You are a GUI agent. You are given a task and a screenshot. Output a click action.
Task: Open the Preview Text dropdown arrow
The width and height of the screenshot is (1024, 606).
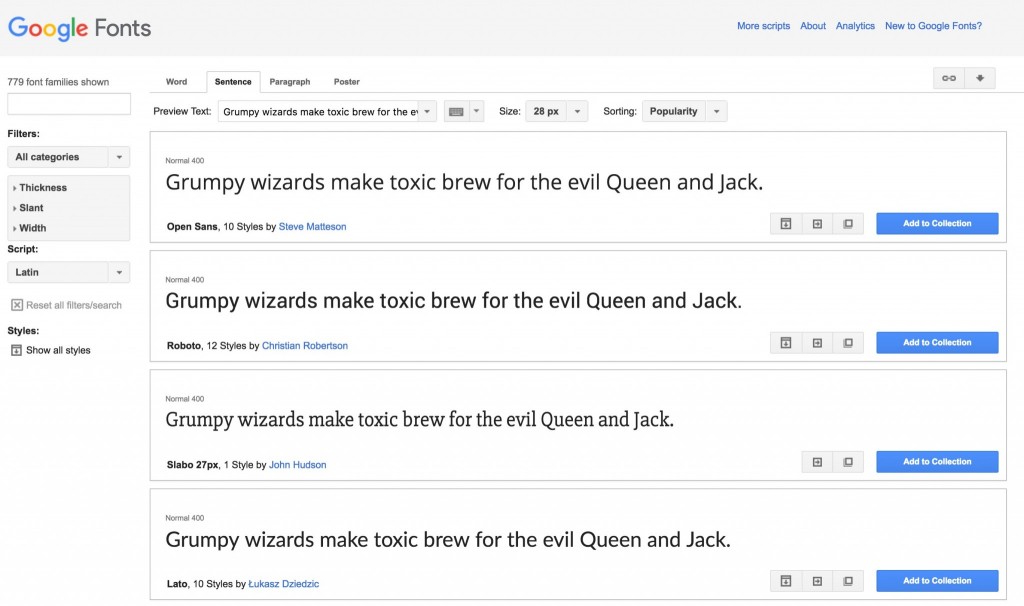point(427,112)
